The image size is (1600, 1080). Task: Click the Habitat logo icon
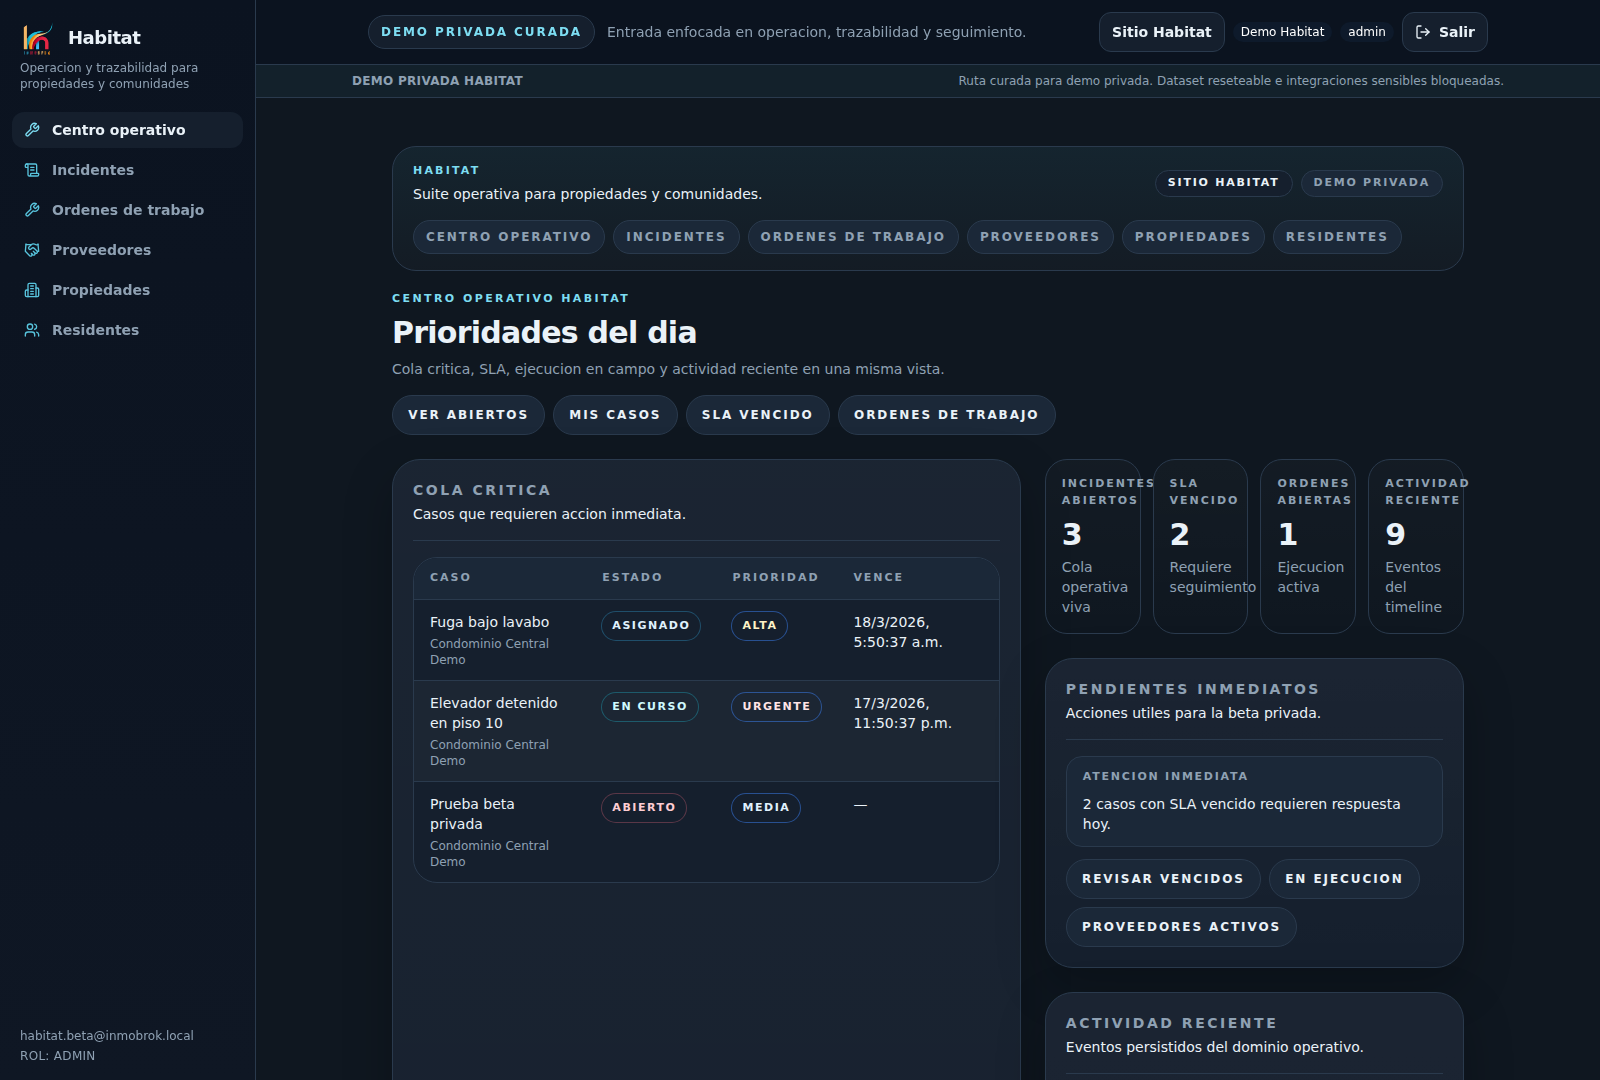coord(37,38)
